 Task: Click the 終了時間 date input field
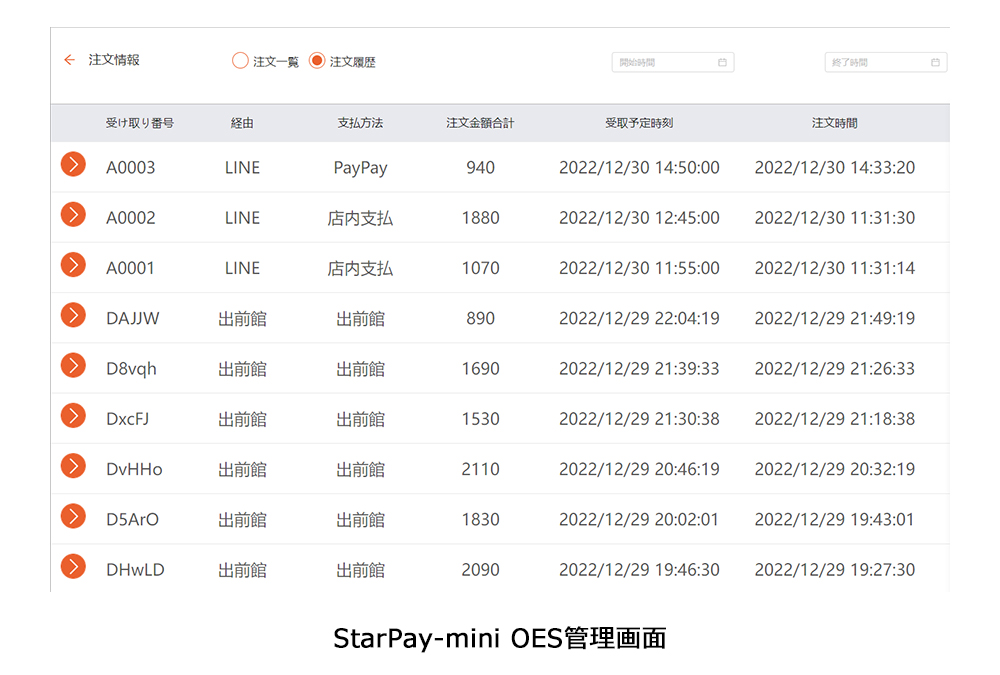(886, 63)
